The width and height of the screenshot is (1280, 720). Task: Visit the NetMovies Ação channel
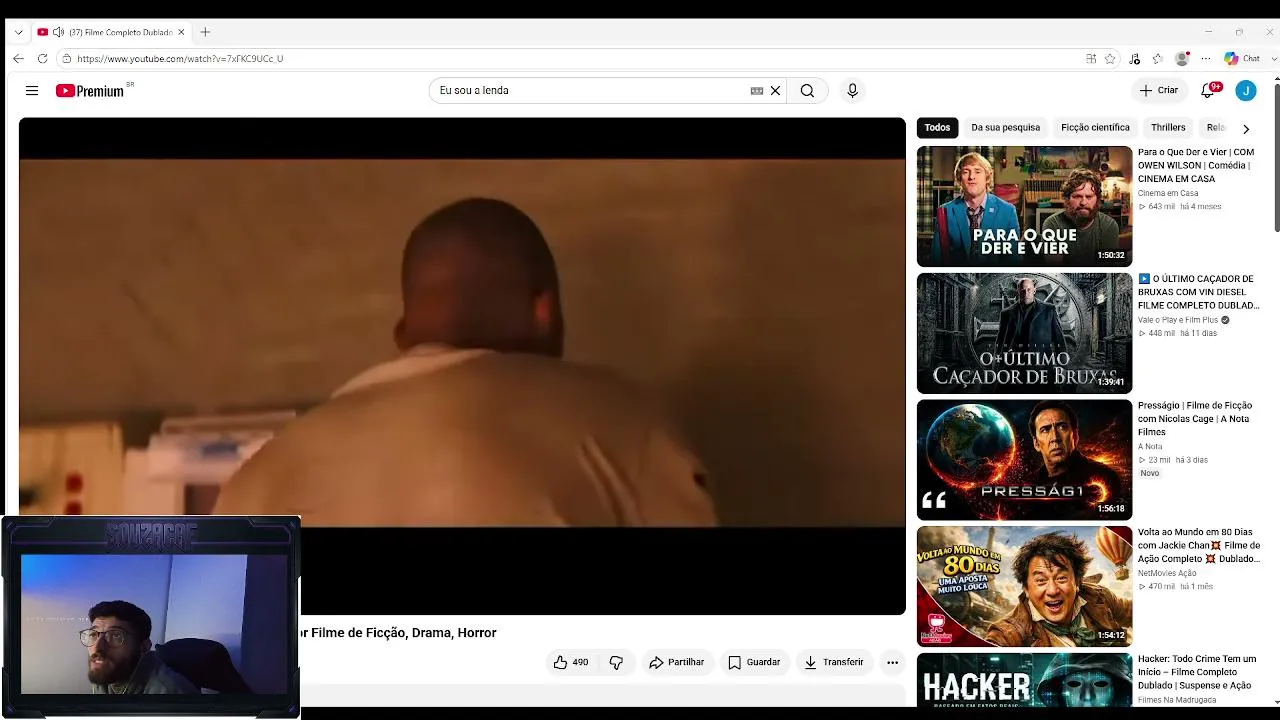[x=1167, y=573]
